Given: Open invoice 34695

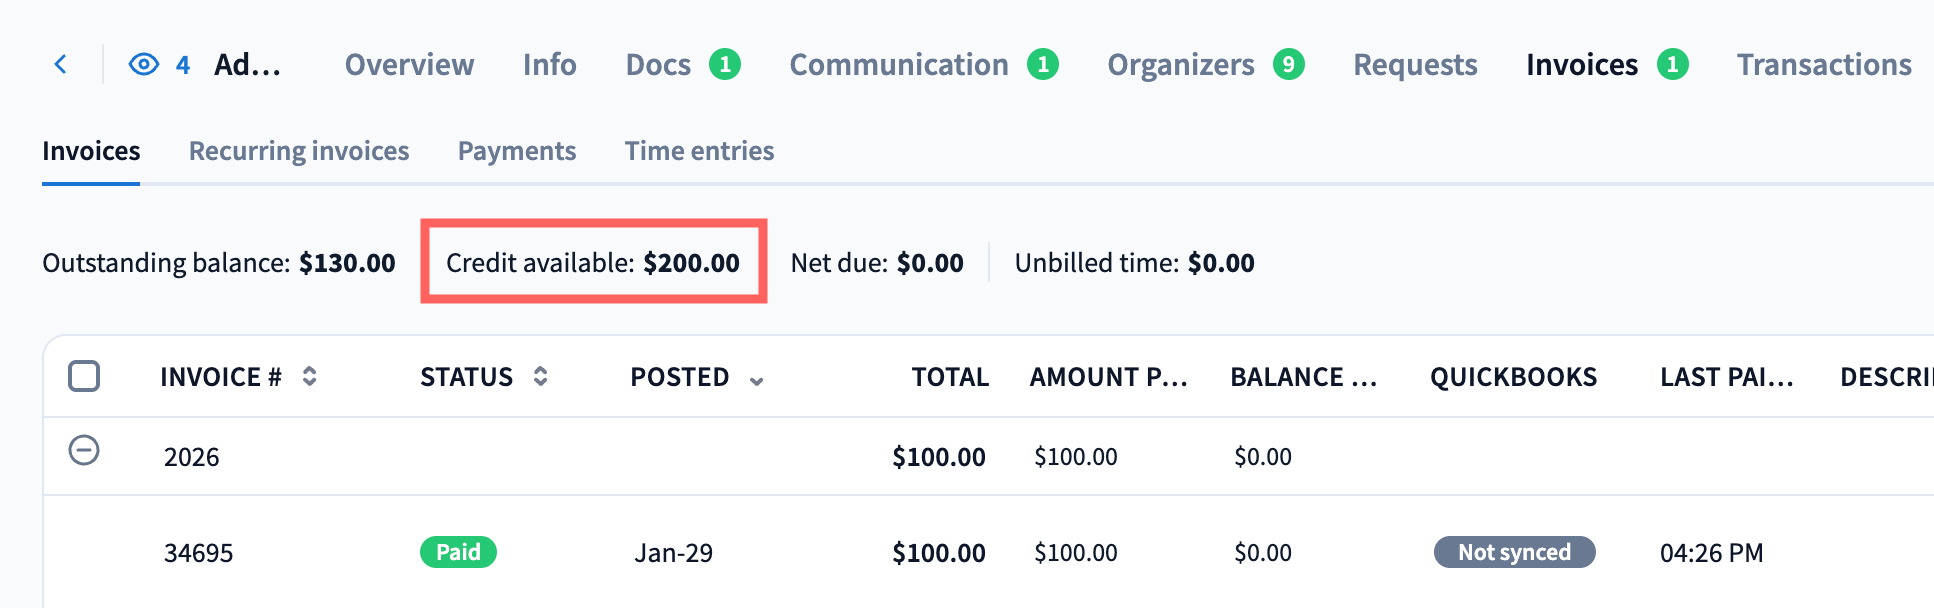Looking at the screenshot, I should [x=198, y=553].
